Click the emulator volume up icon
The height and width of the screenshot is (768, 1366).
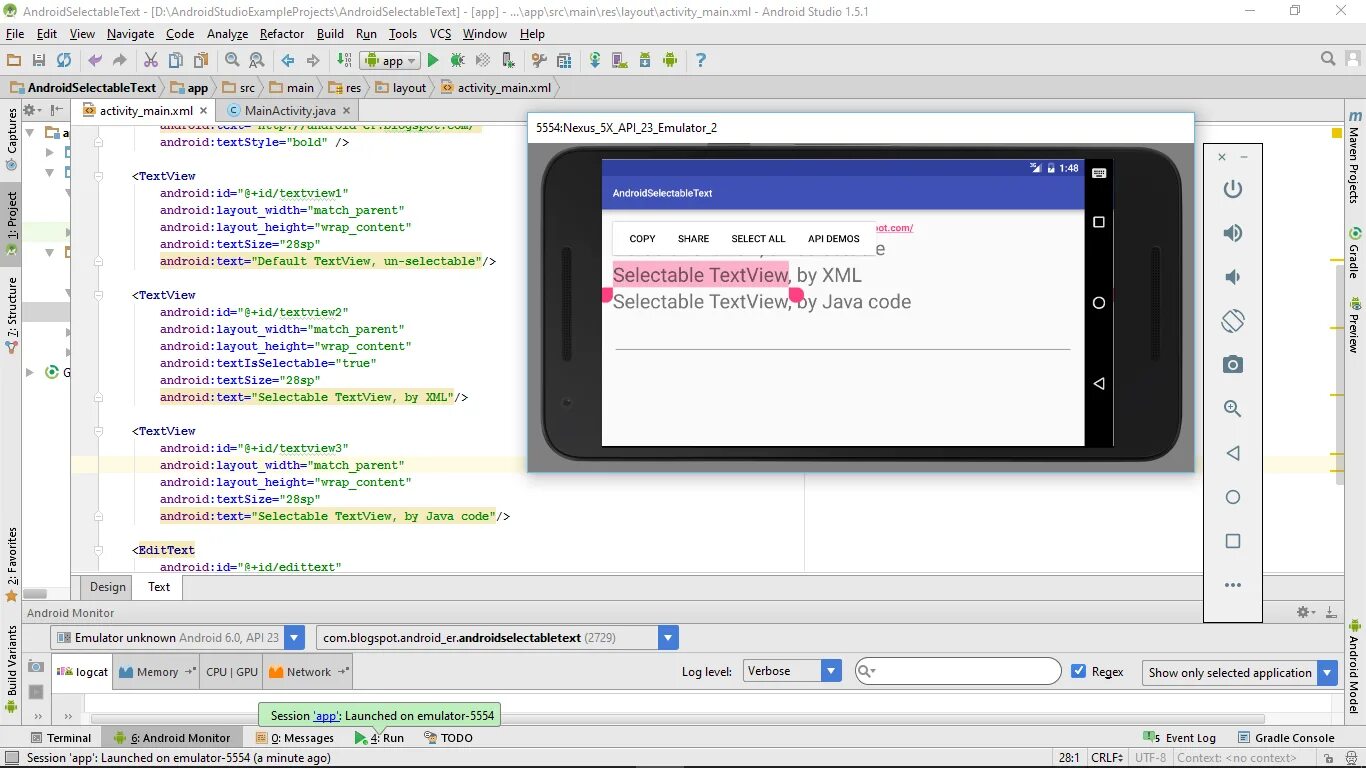pyautogui.click(x=1233, y=233)
